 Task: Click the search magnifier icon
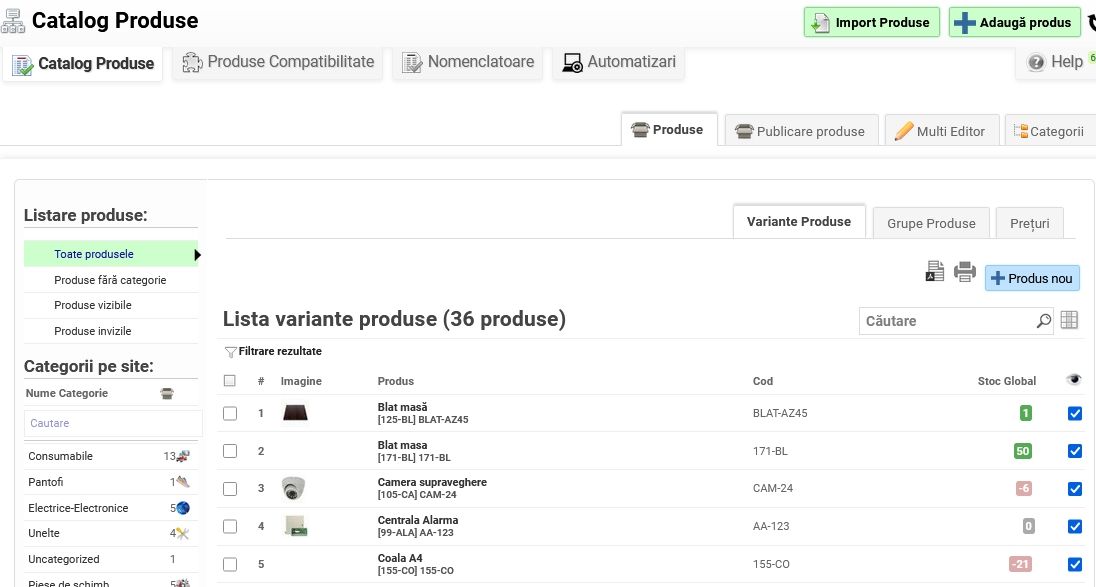1044,321
